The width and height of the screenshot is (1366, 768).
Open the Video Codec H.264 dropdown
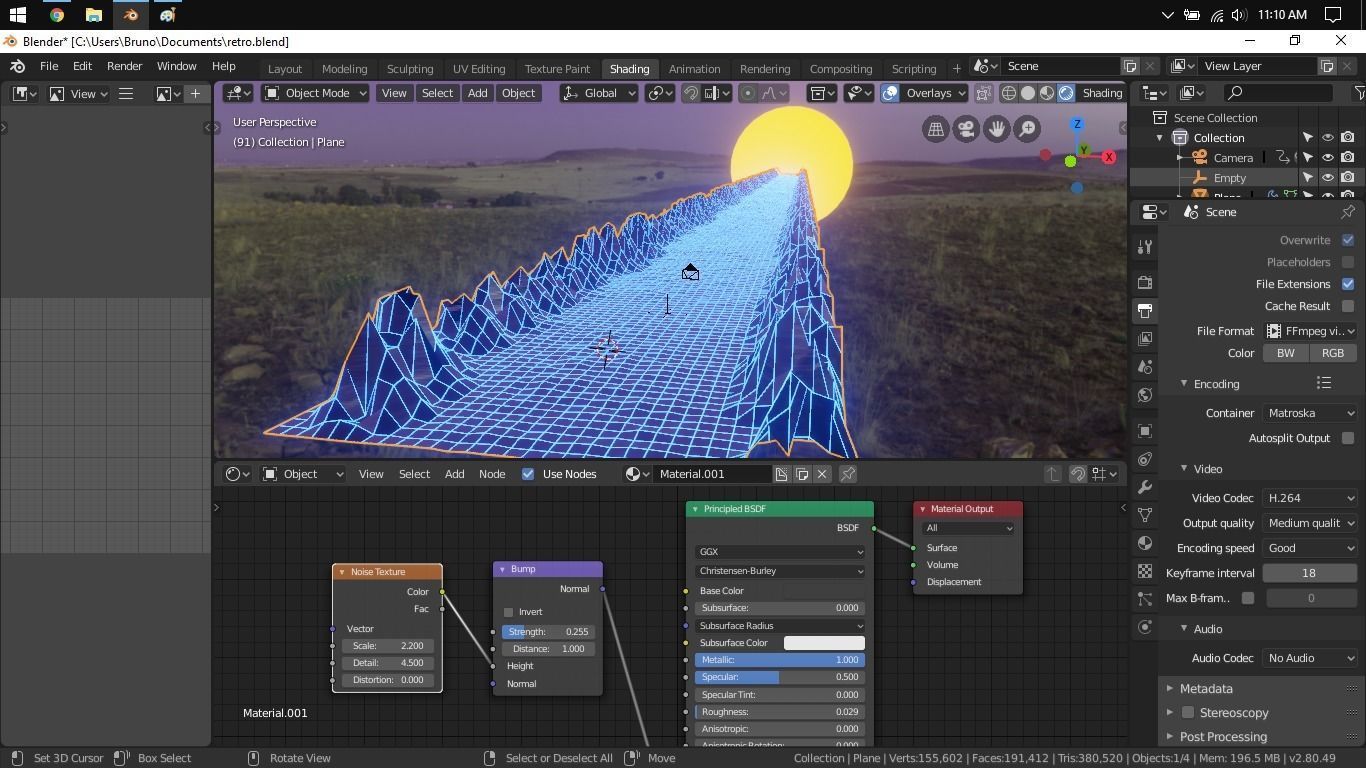(1310, 498)
